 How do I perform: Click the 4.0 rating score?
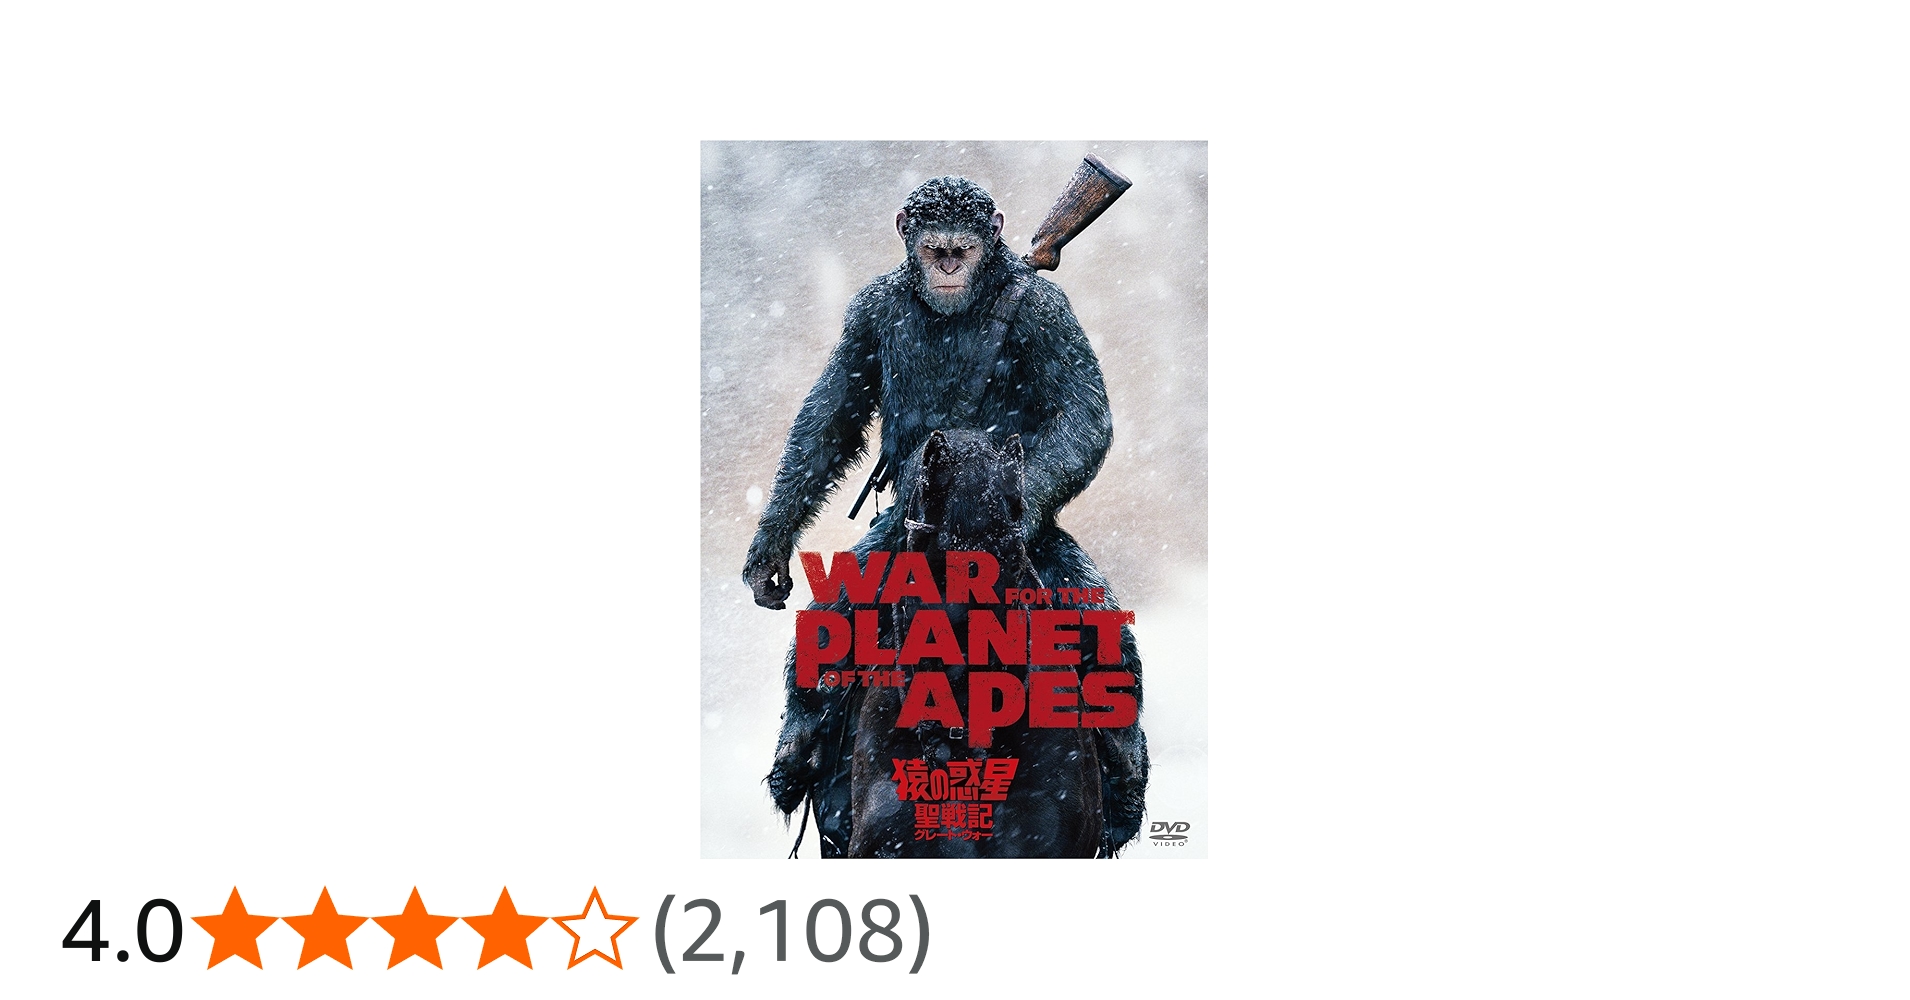[122, 932]
